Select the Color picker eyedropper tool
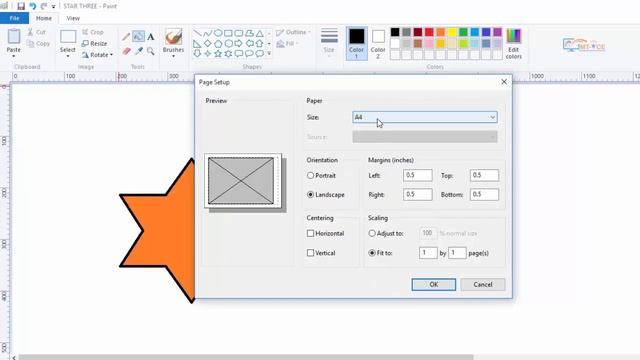 tap(139, 51)
